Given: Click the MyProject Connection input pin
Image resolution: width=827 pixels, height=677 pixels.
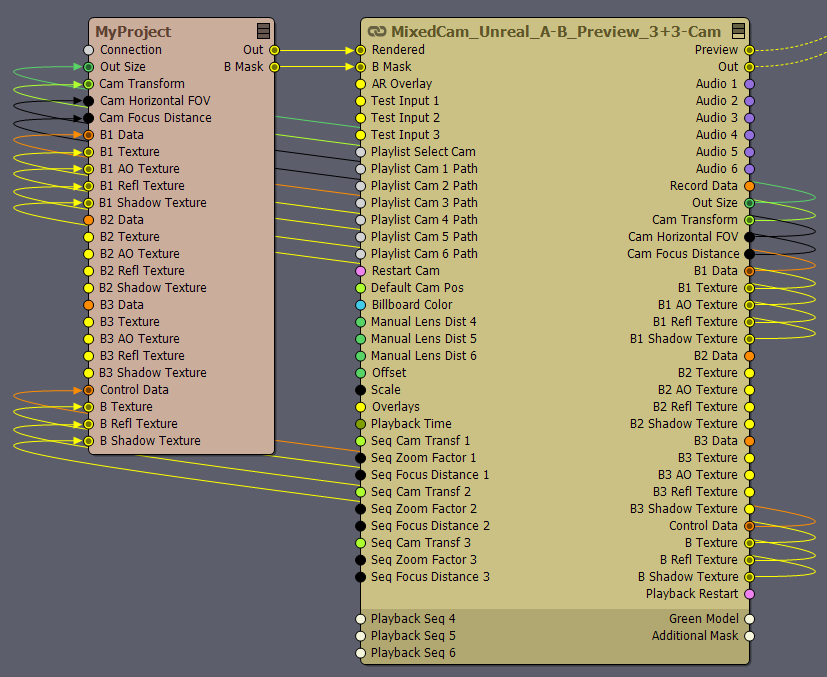Looking at the screenshot, I should pos(89,50).
